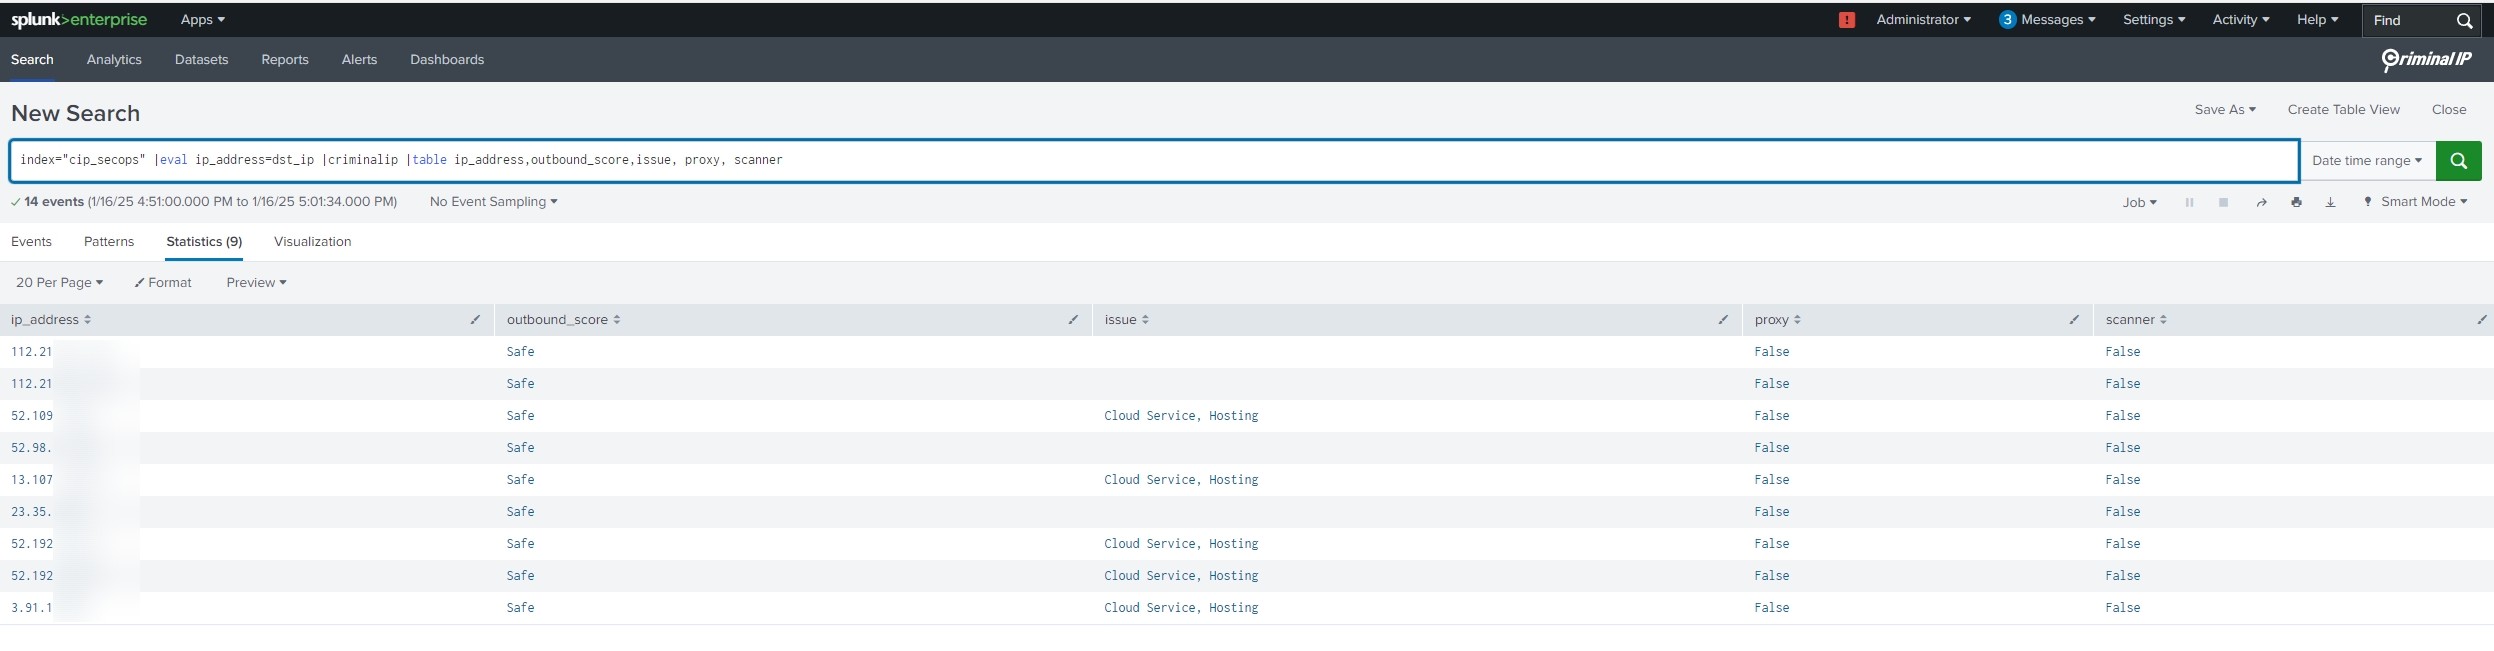
Task: Open the Apps dropdown
Action: 203,20
